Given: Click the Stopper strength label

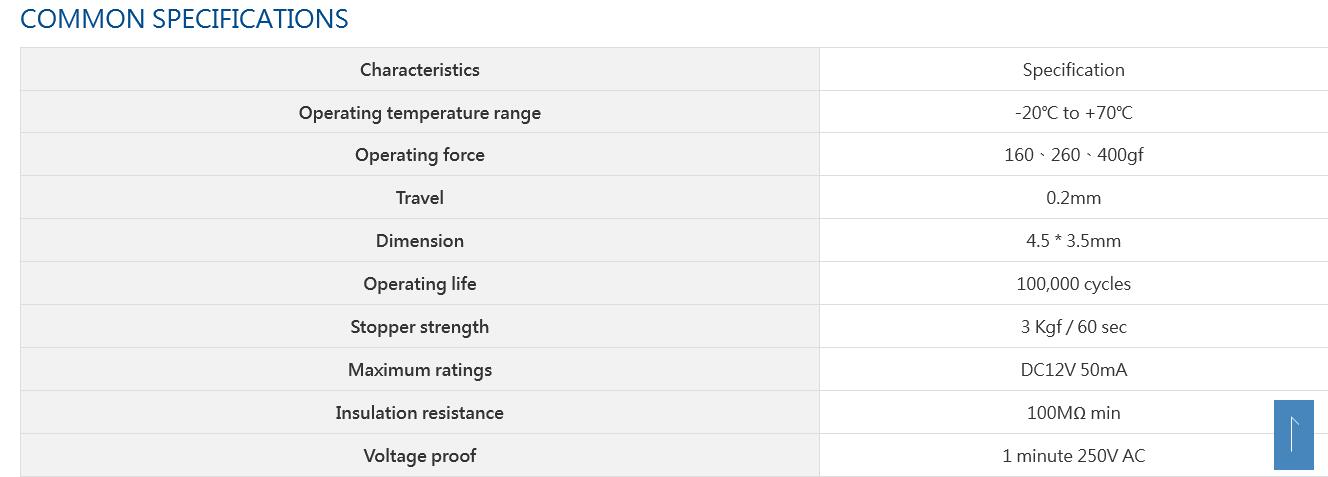Looking at the screenshot, I should pyautogui.click(x=420, y=327).
